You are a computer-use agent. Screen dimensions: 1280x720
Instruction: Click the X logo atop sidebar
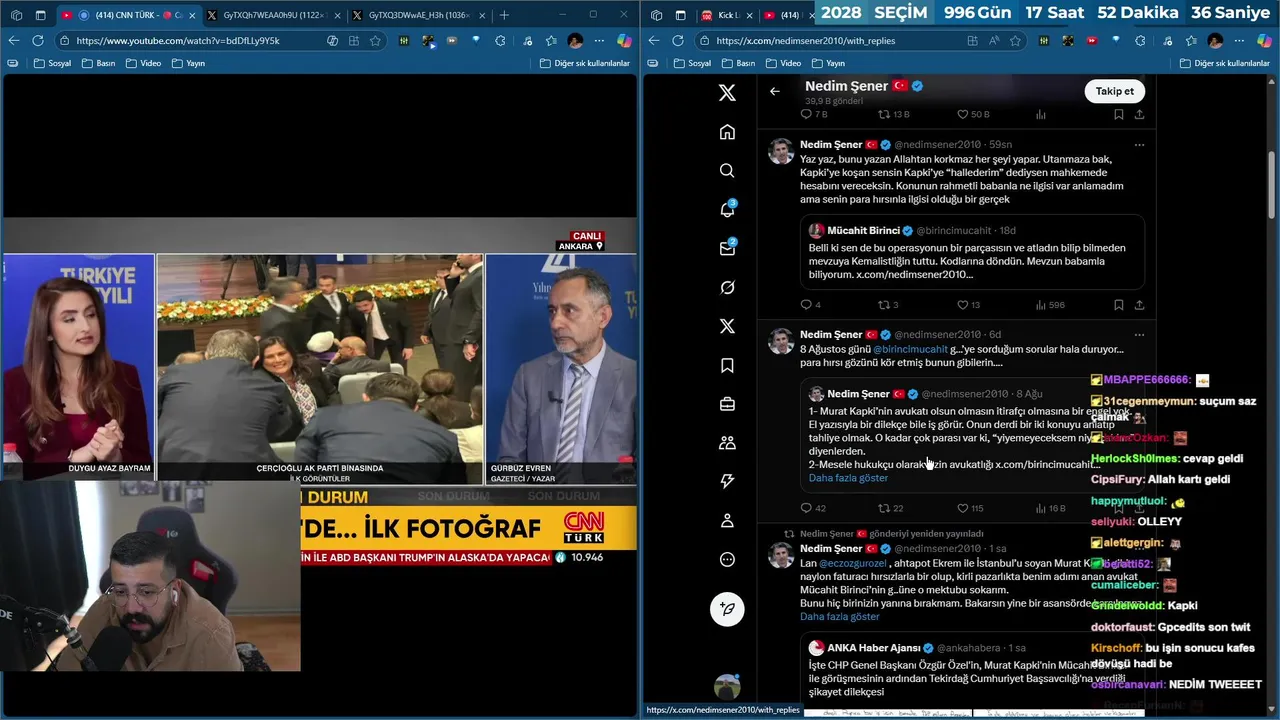727,93
